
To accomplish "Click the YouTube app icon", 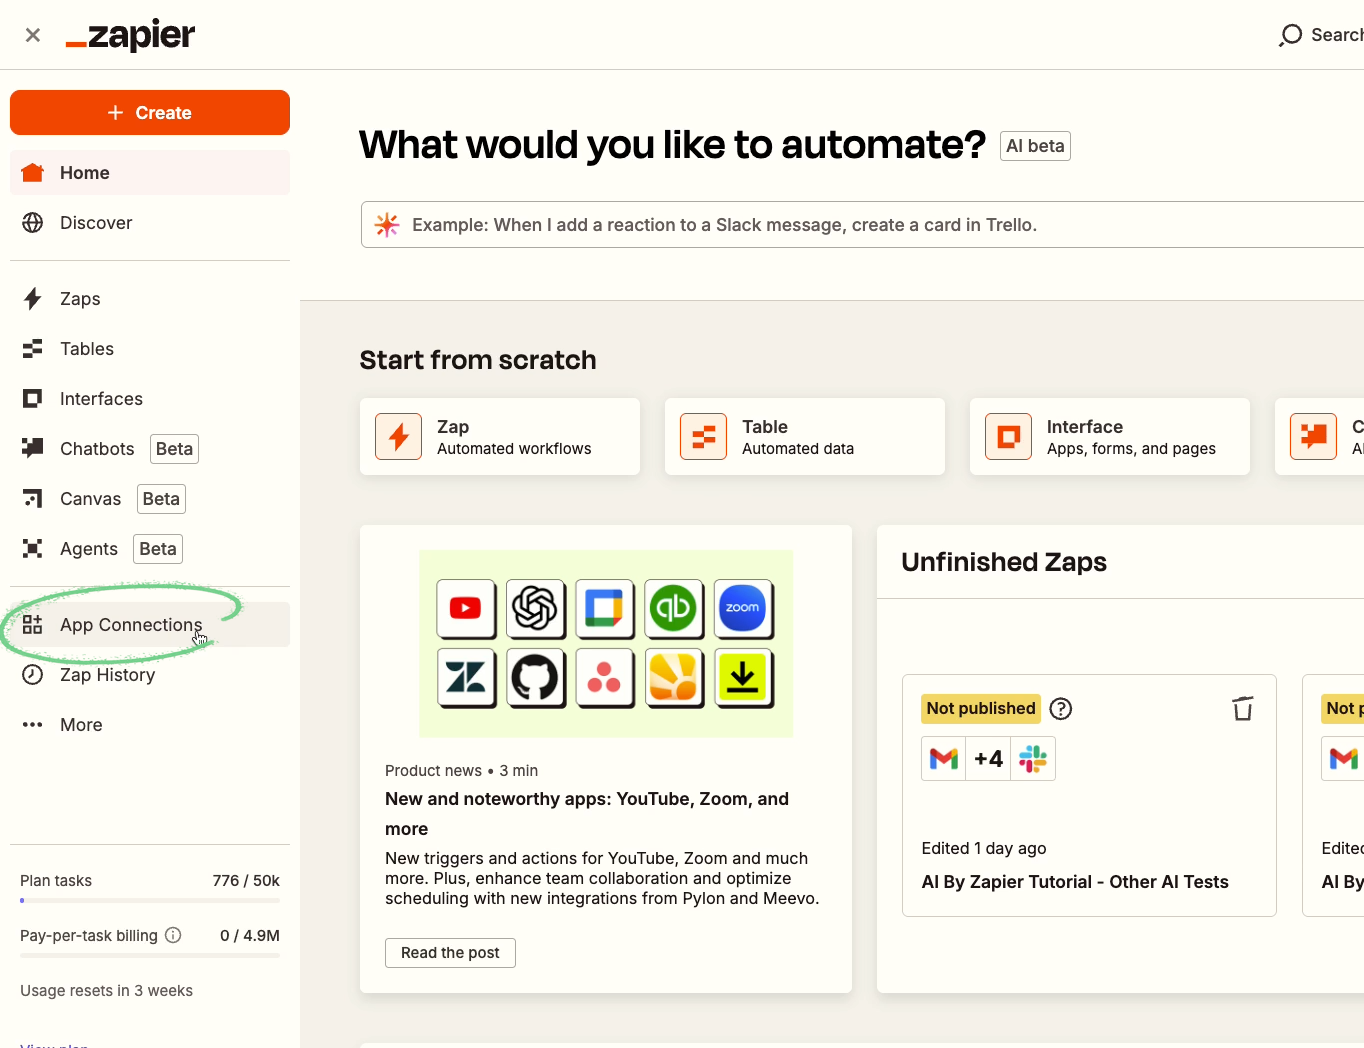I will (x=466, y=608).
